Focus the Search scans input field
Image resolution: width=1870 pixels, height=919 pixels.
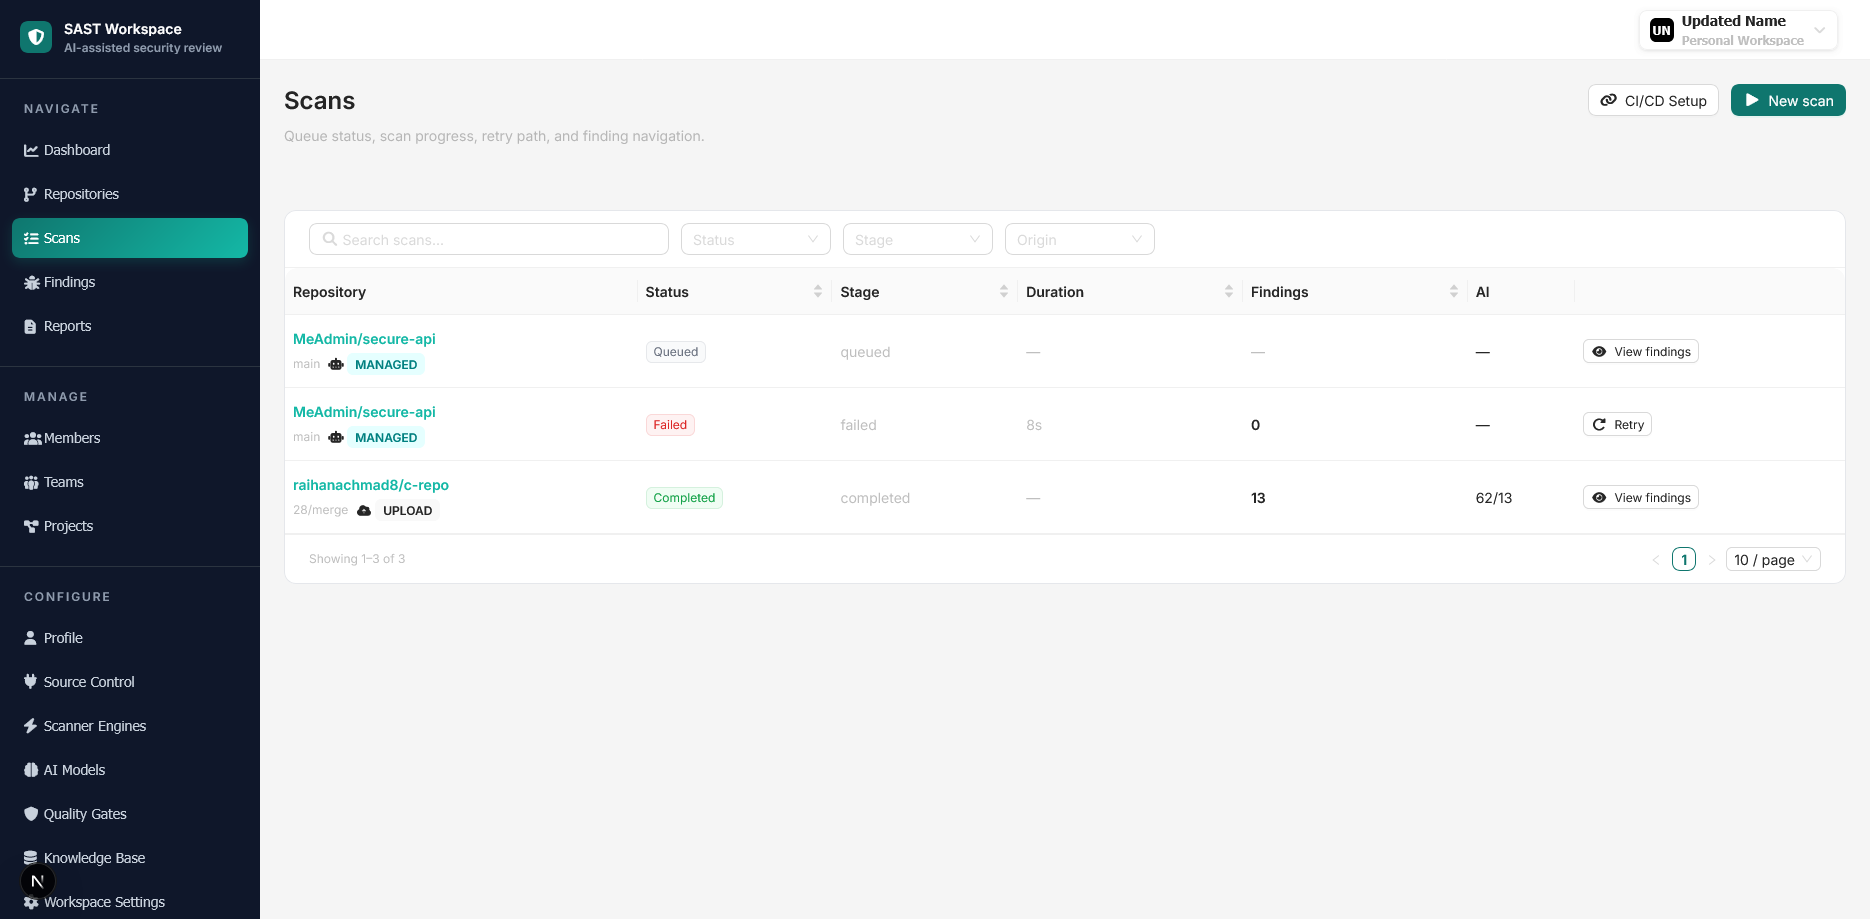(489, 239)
